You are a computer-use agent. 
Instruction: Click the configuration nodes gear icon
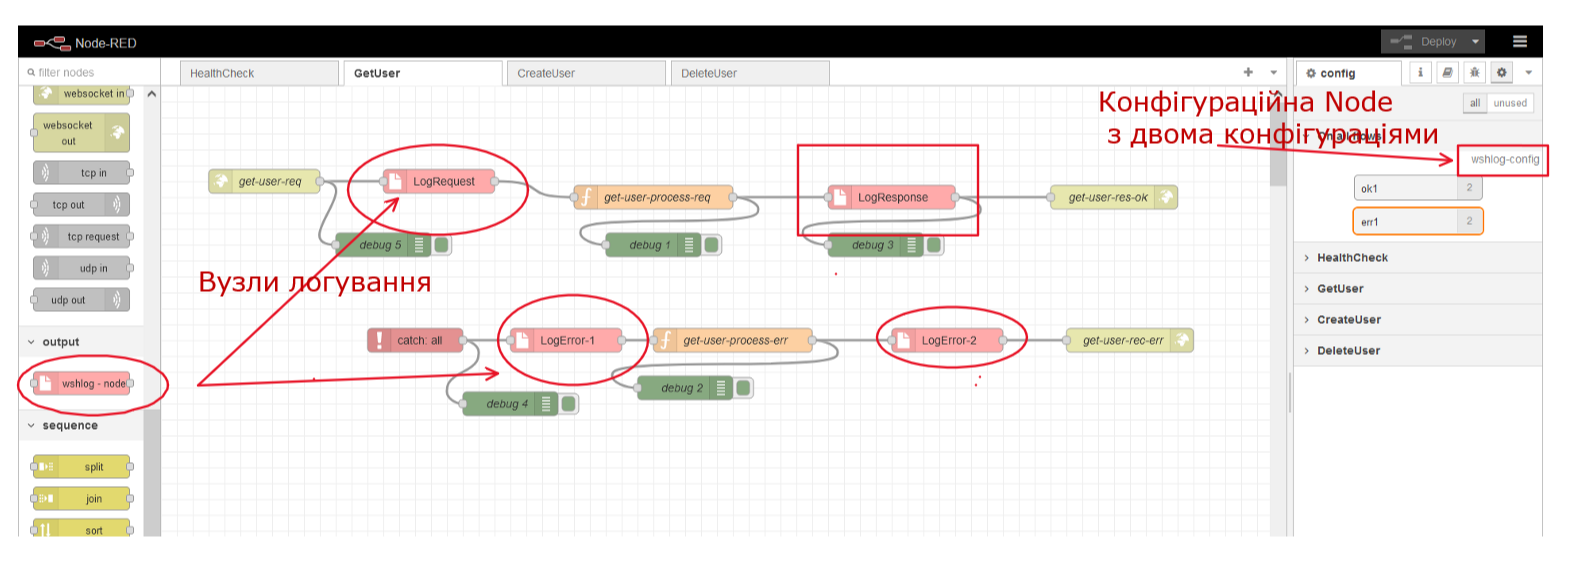1501,73
